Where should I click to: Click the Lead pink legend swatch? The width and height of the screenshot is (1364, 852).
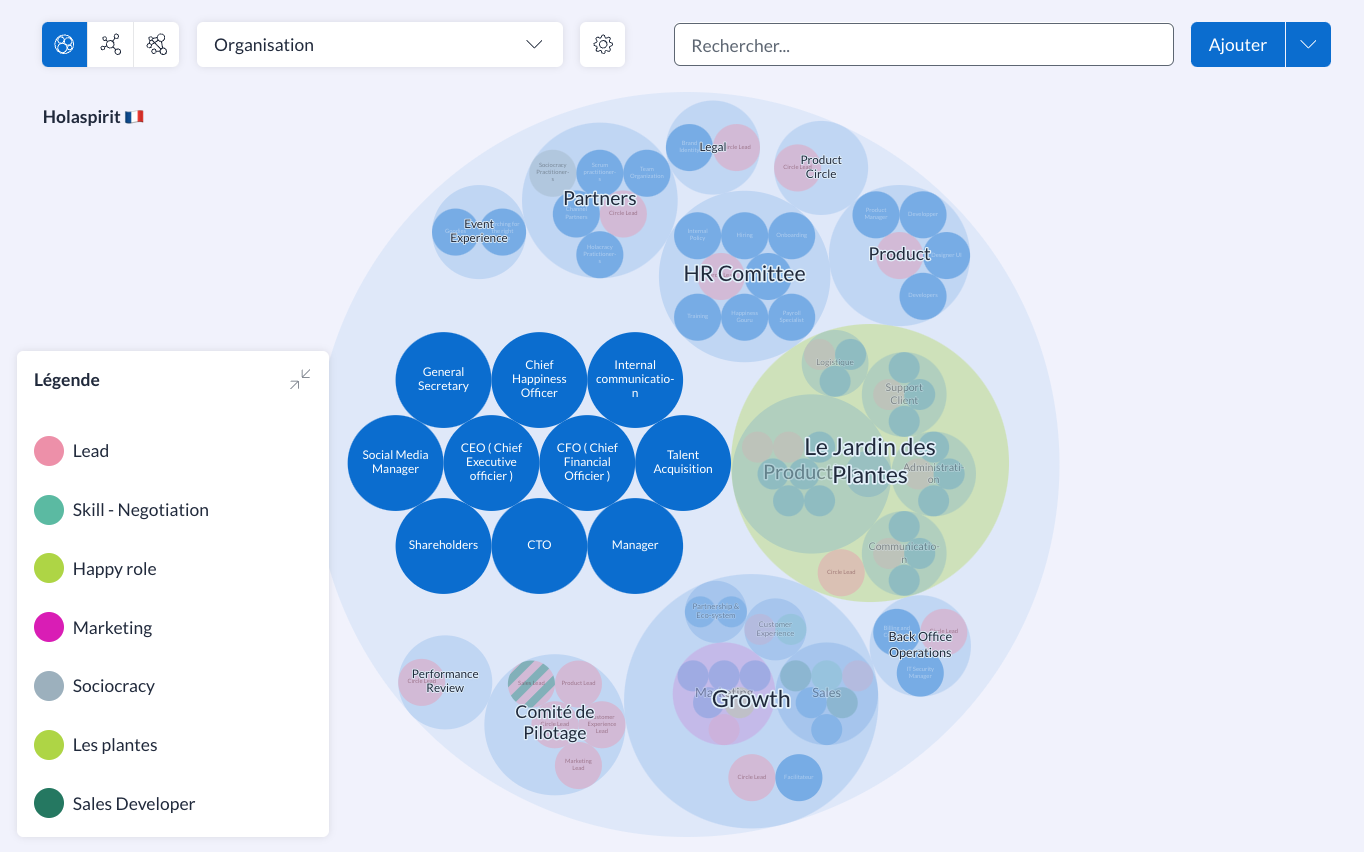point(49,451)
